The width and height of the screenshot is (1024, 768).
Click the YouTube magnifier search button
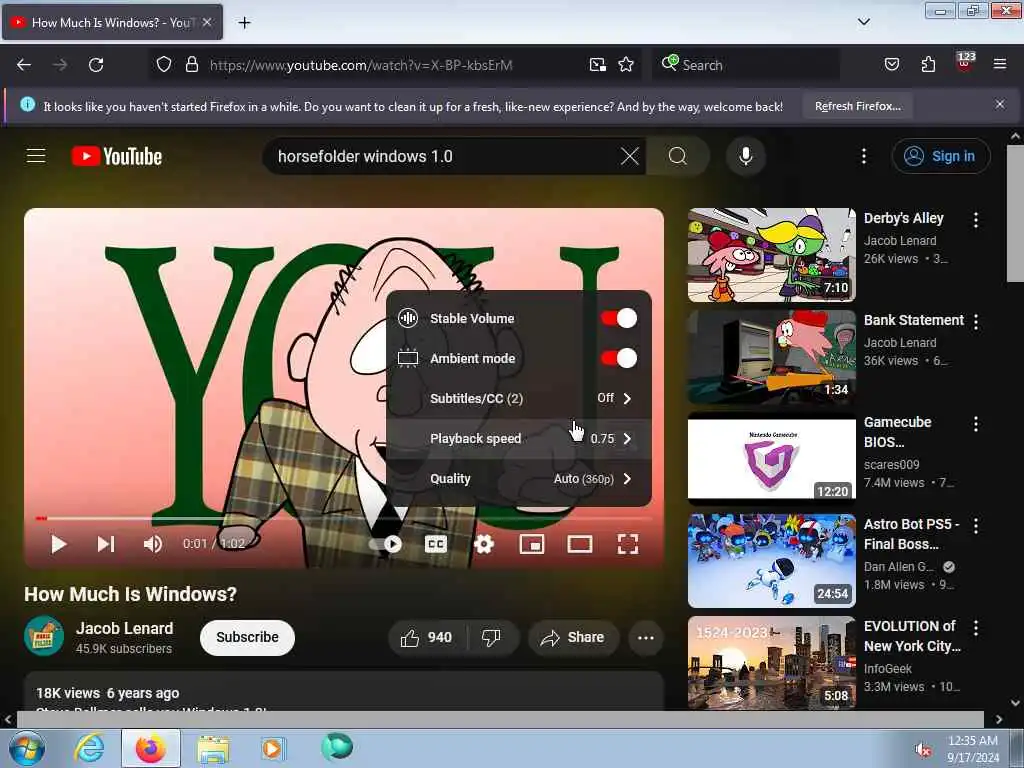pyautogui.click(x=677, y=156)
